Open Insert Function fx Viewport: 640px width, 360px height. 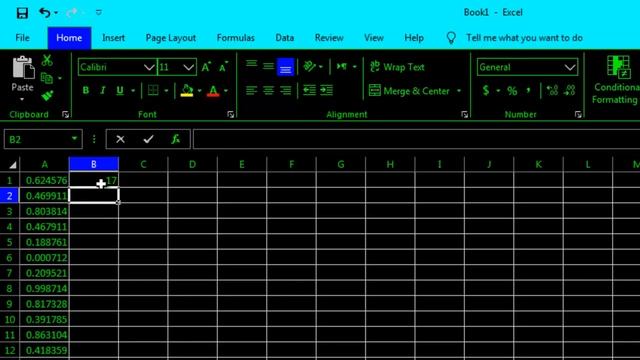pos(176,140)
